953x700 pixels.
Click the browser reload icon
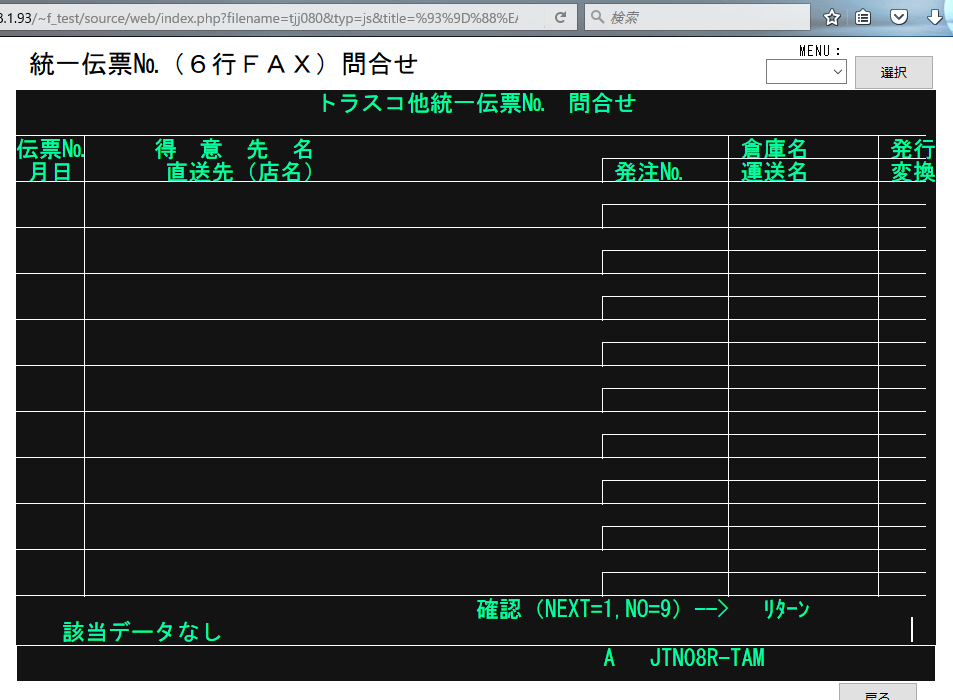560,17
